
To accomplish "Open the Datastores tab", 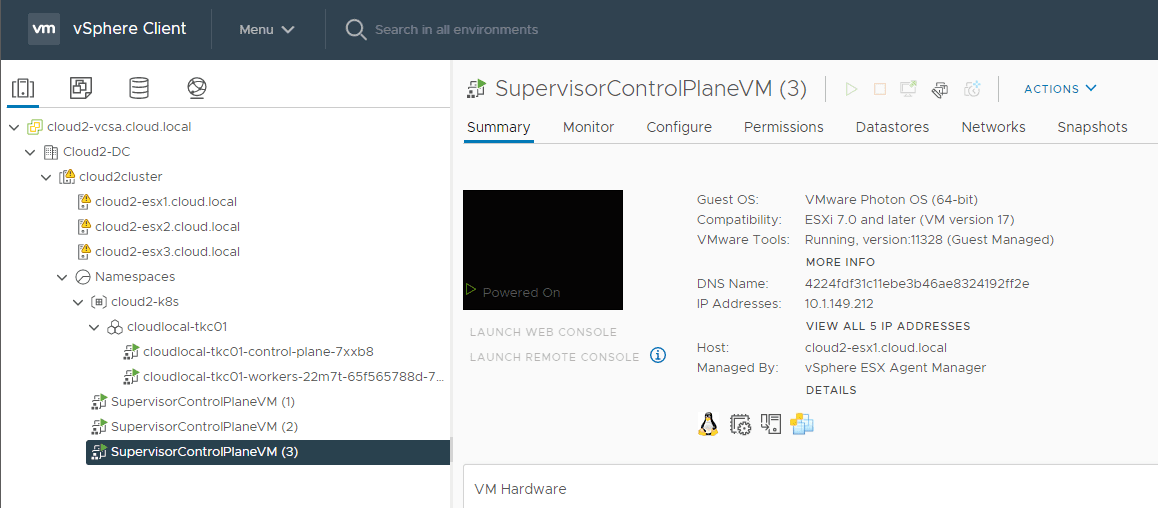I will click(x=892, y=127).
